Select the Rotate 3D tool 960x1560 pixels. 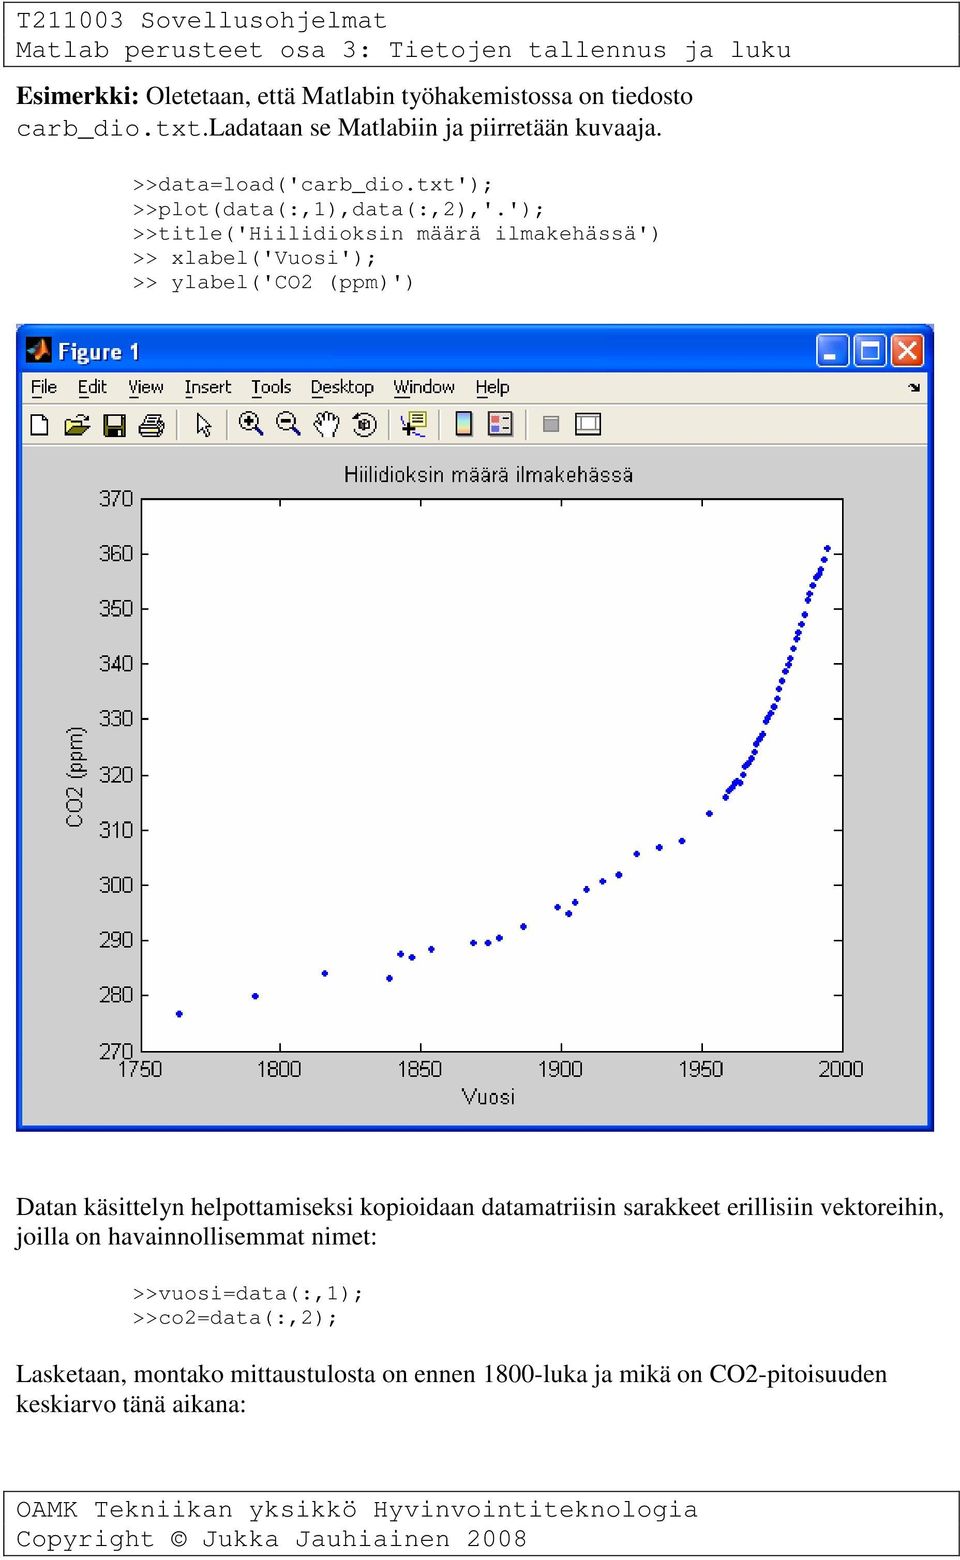tap(365, 424)
